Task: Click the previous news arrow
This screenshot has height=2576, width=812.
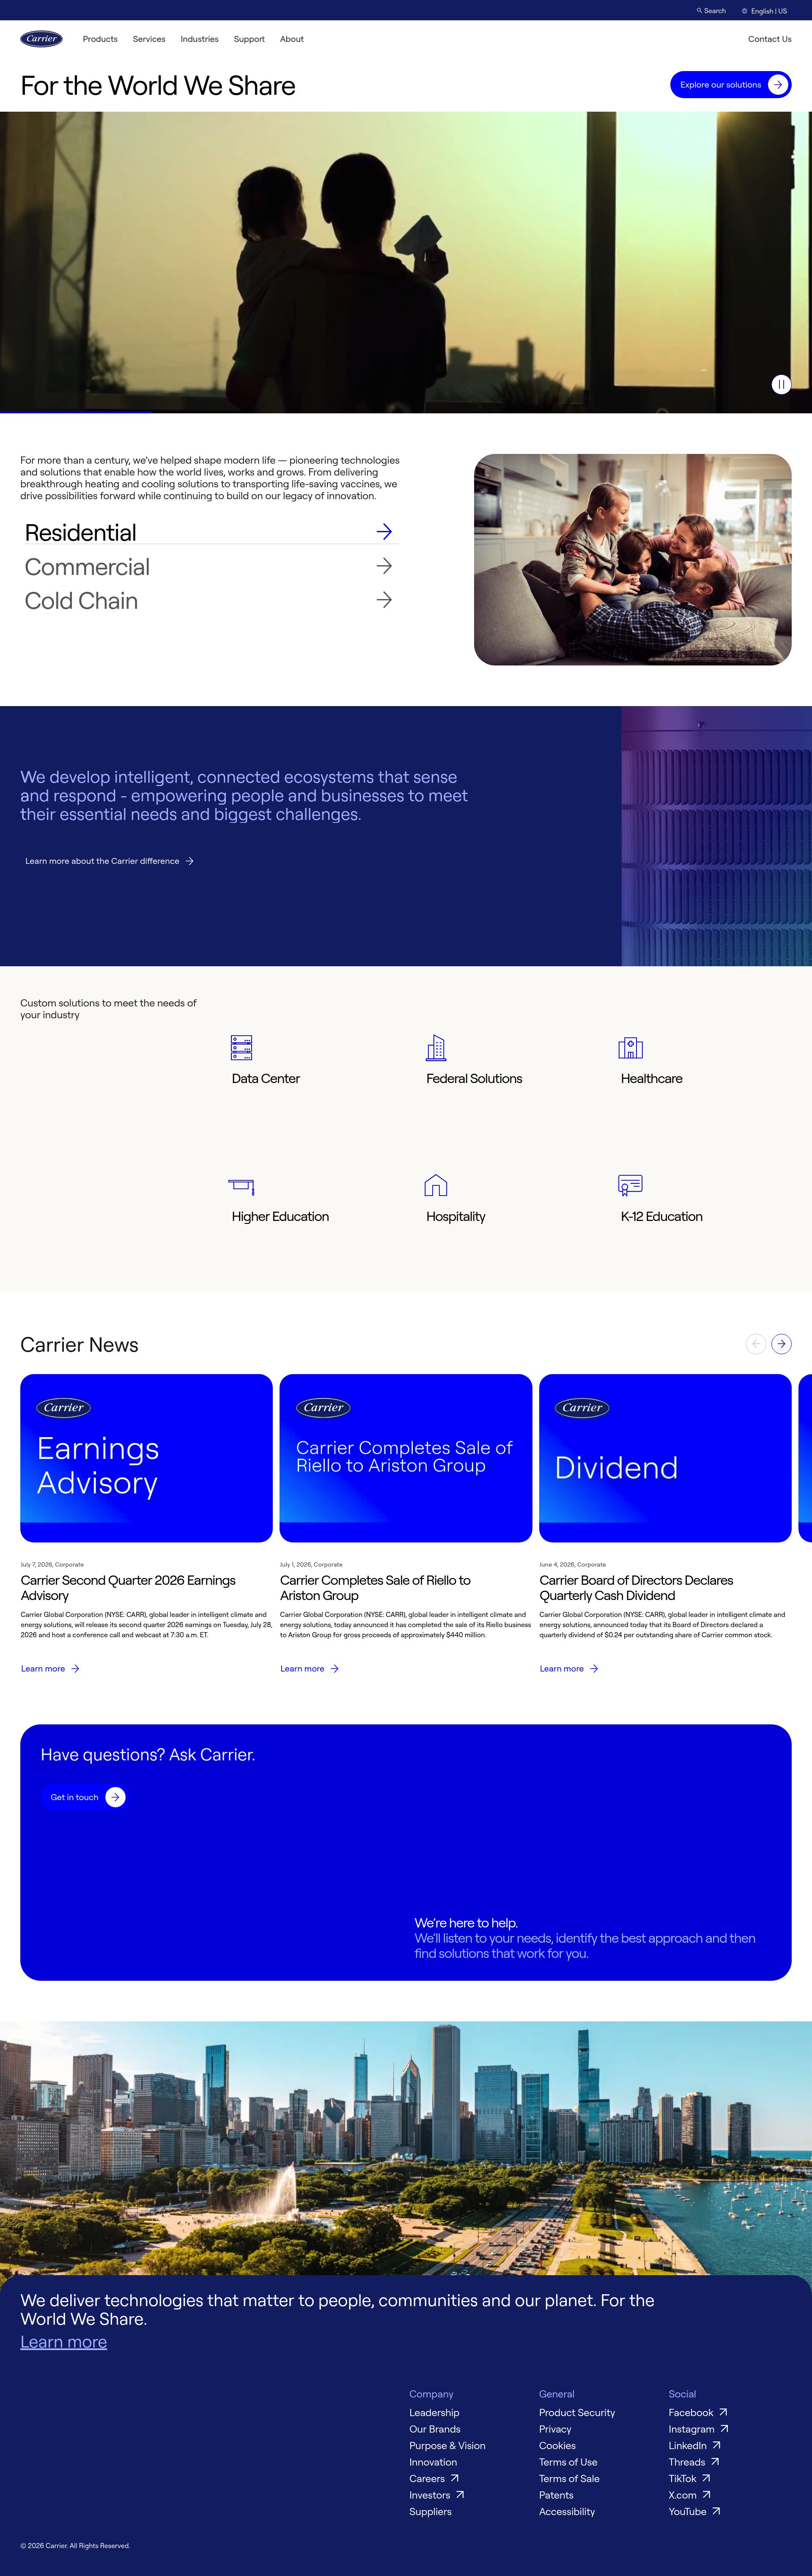Action: pos(756,1344)
